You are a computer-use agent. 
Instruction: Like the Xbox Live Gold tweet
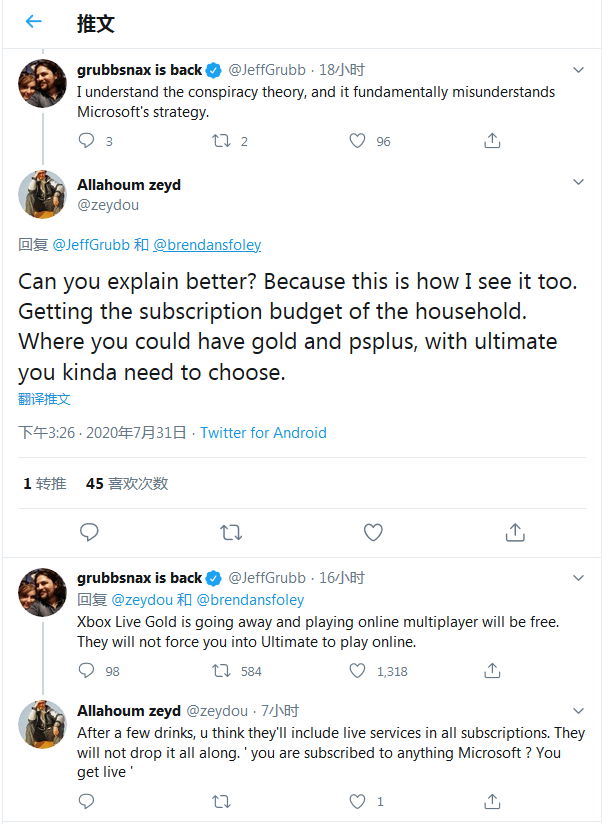357,671
